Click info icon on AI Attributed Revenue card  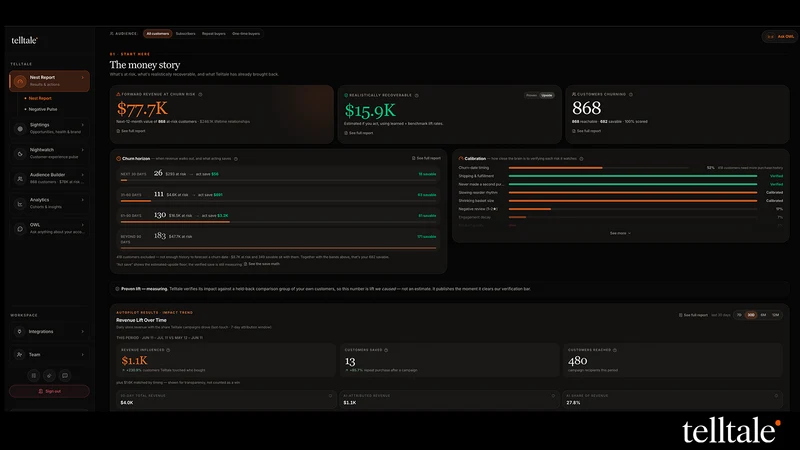(x=554, y=395)
